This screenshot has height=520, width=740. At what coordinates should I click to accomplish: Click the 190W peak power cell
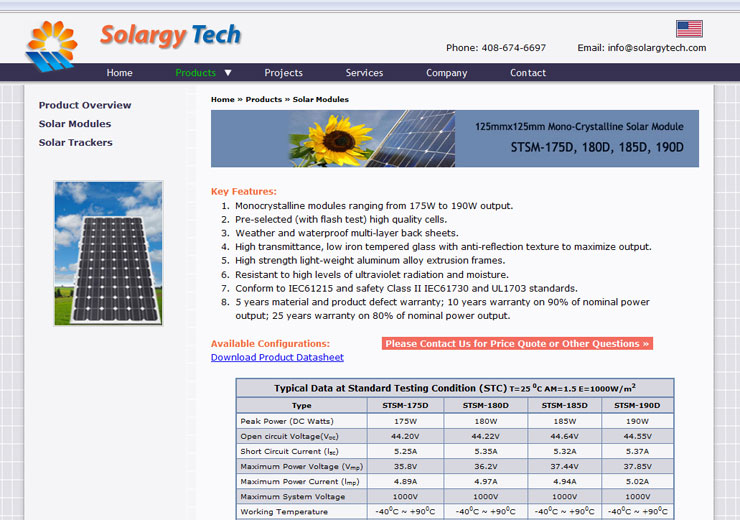point(637,421)
